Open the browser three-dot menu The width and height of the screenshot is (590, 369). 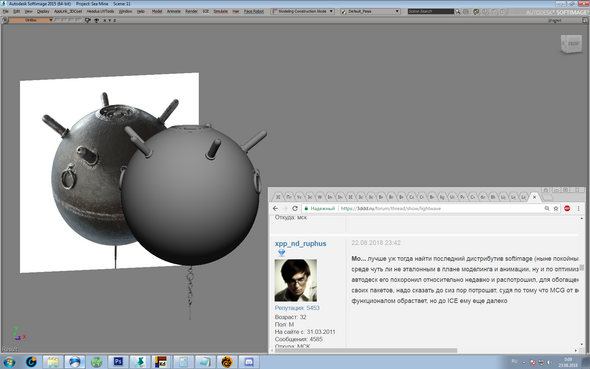pyautogui.click(x=579, y=208)
